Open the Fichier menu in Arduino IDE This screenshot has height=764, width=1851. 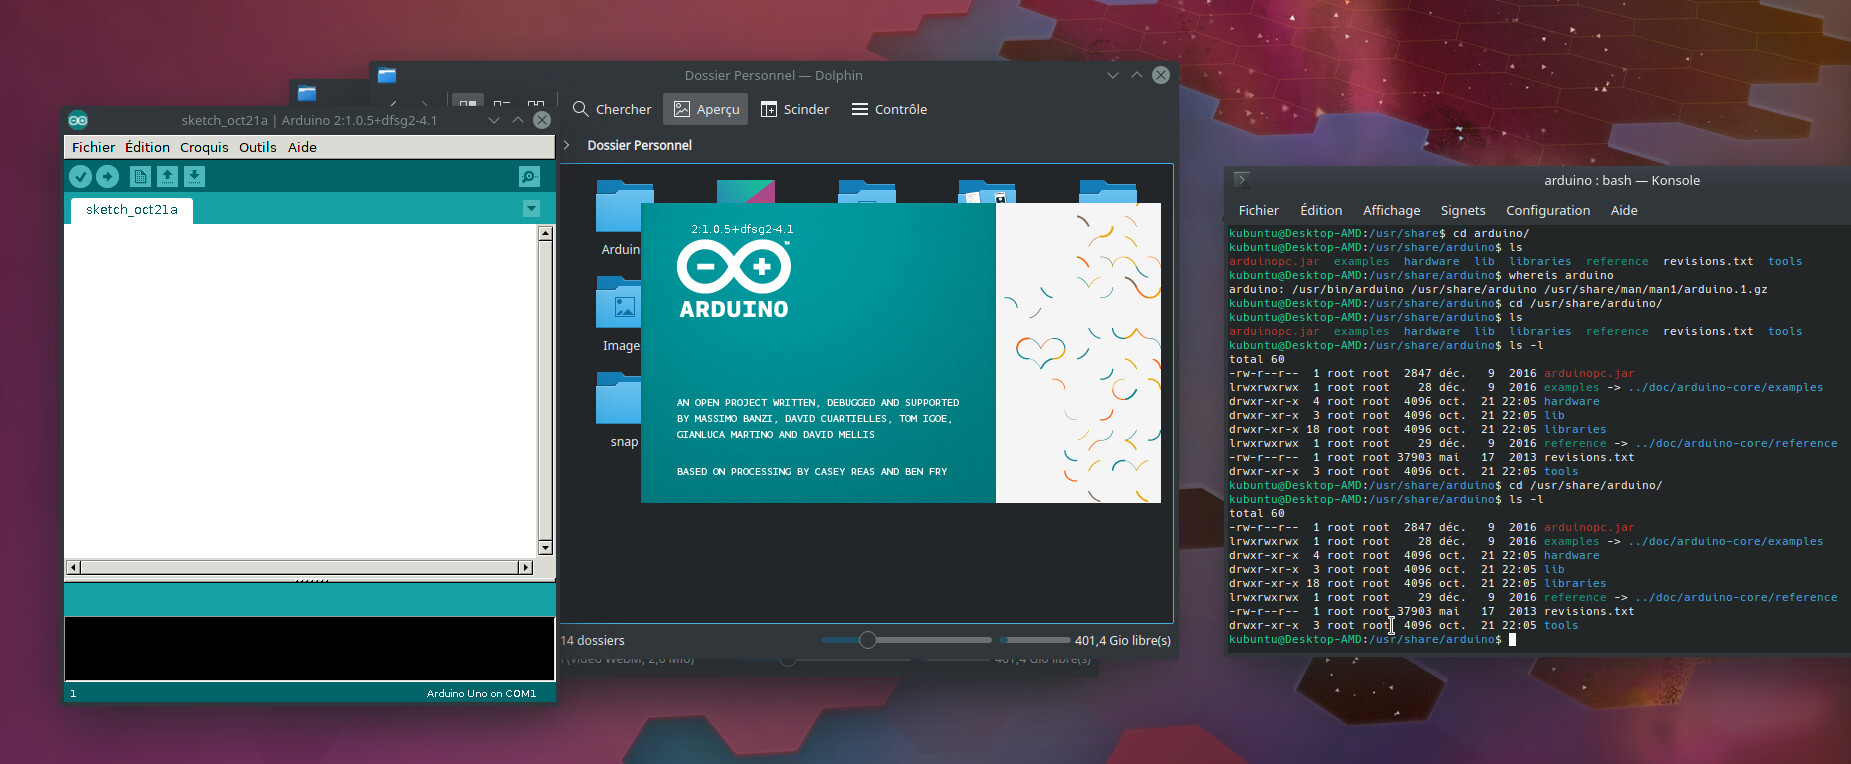(x=93, y=147)
